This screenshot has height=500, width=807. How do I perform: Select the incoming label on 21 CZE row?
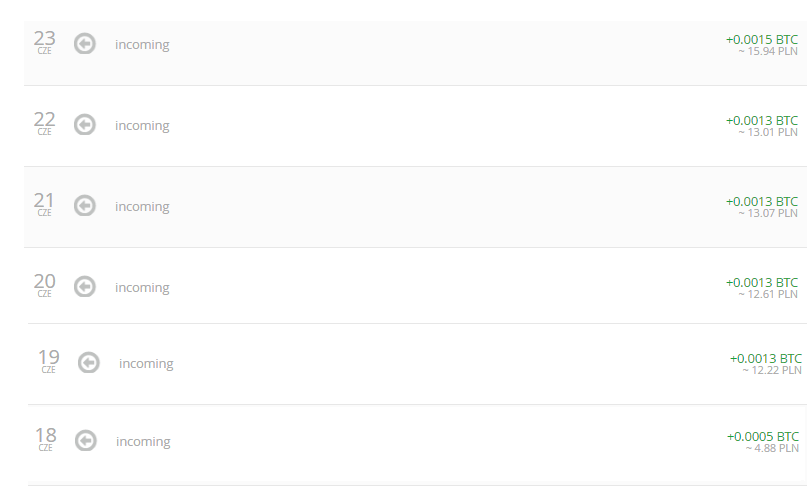[x=142, y=207]
